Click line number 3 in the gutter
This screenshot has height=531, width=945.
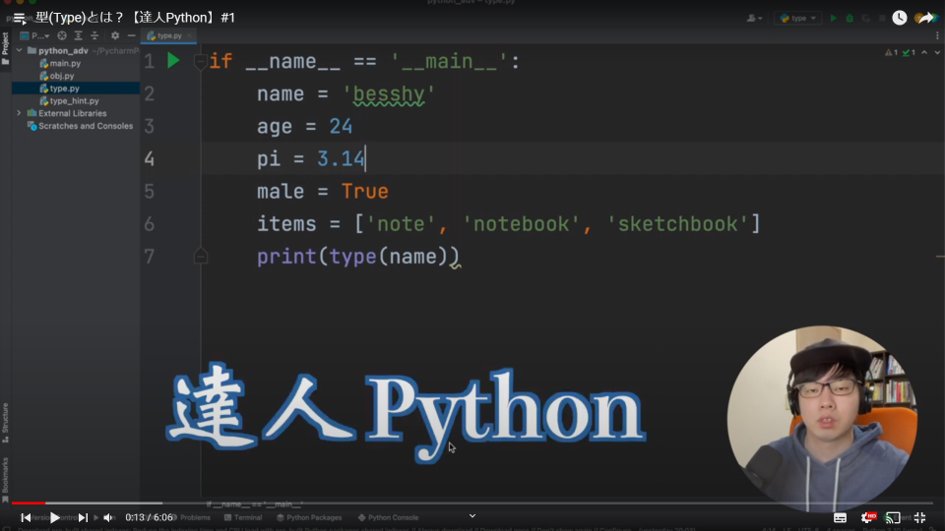click(x=149, y=127)
